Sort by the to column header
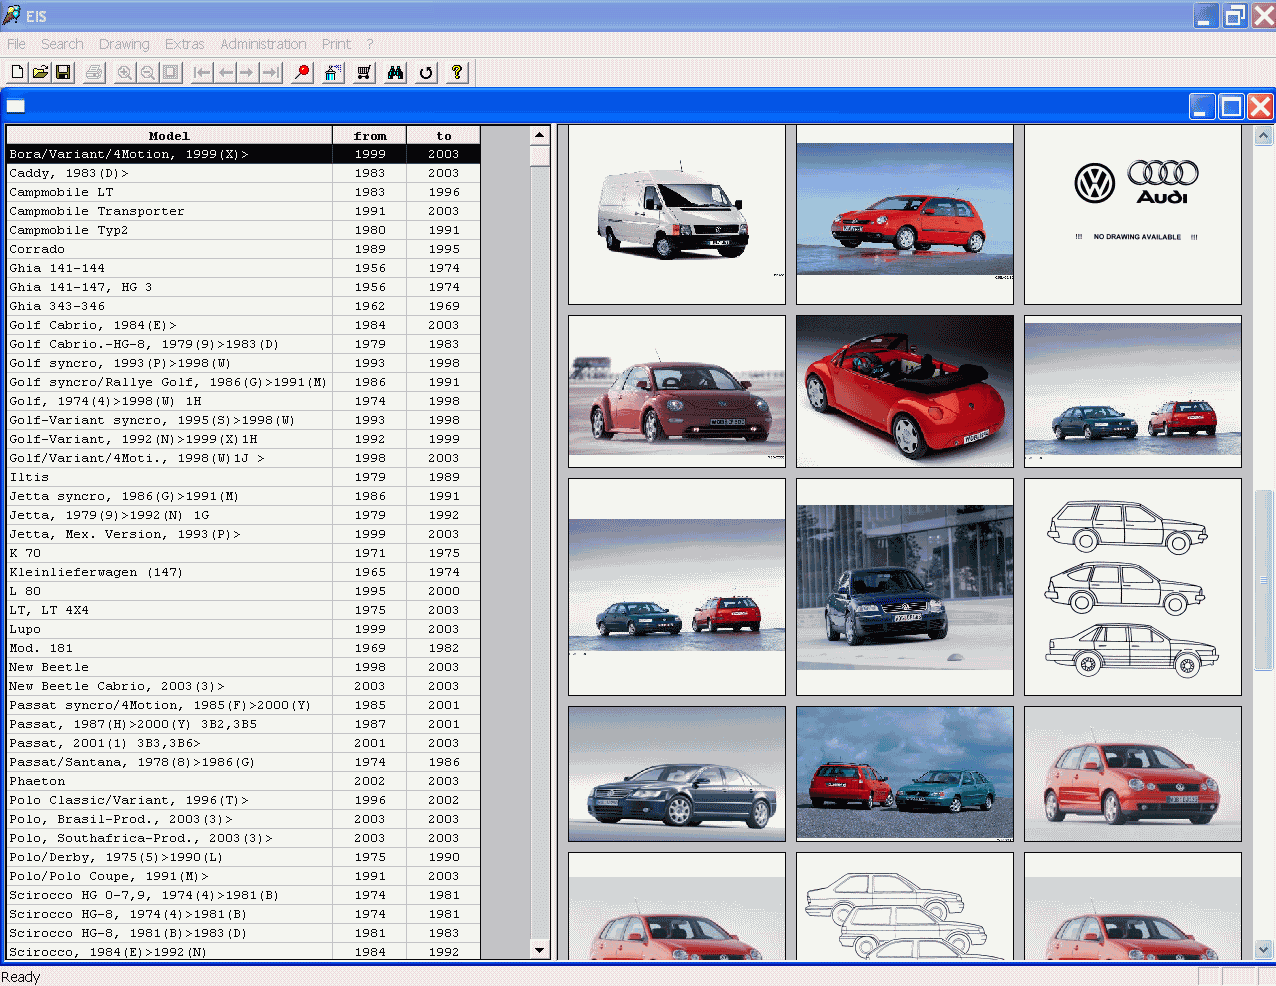This screenshot has width=1276, height=986. click(x=444, y=135)
